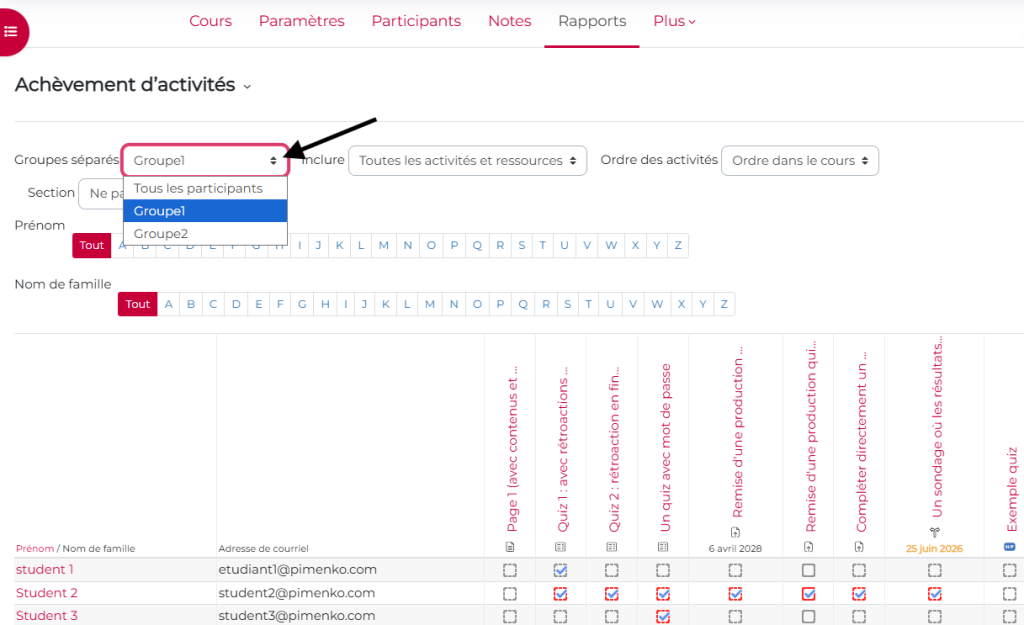The image size is (1024, 625).
Task: Choose 'Tous les participants' from the group list
Action: 205,188
